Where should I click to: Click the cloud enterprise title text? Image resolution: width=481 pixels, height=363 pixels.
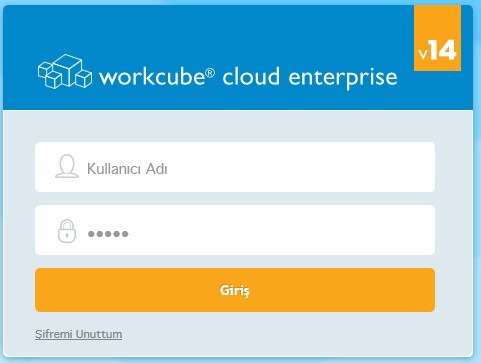(x=310, y=78)
